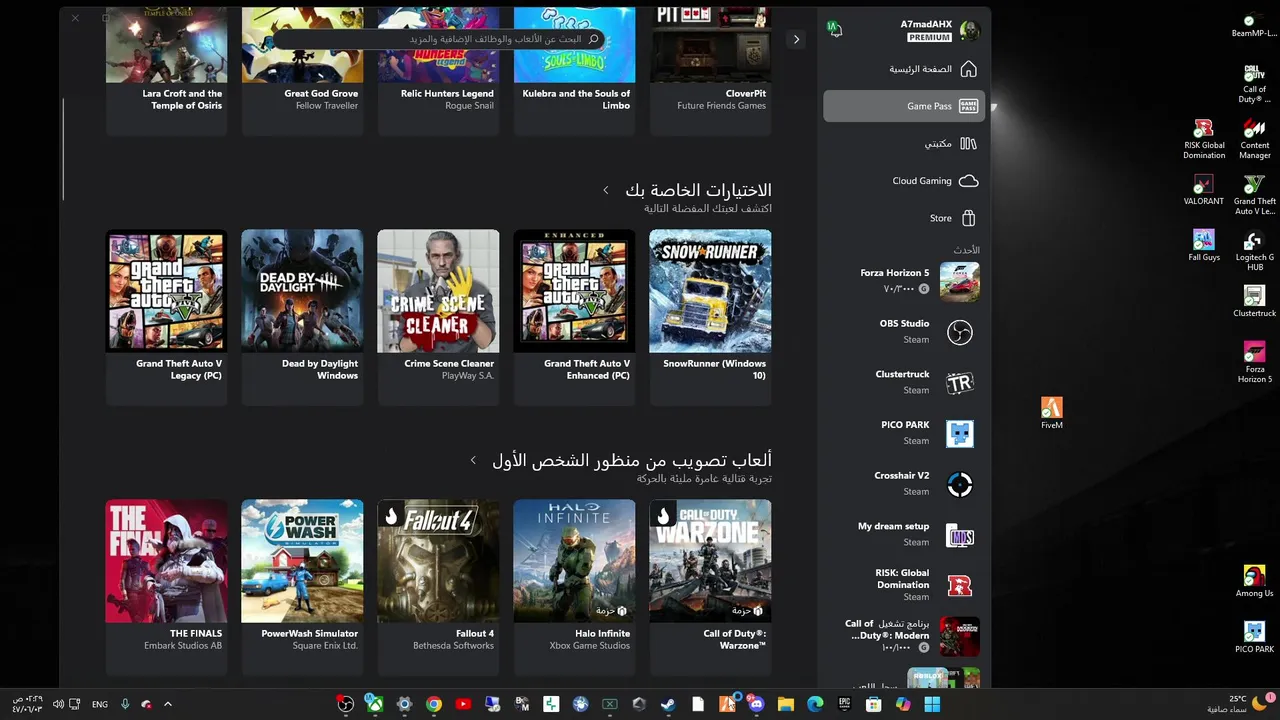The image size is (1280, 720).
Task: Open Great God Grove game card
Action: pos(302,70)
